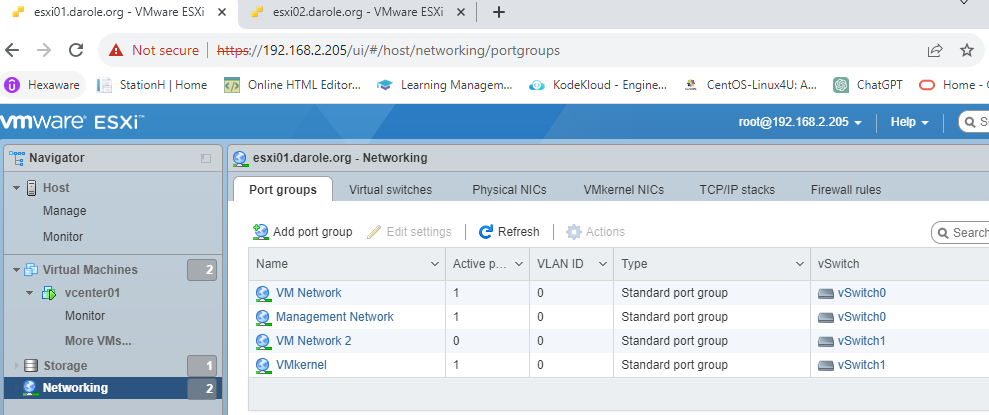Click vSwitch0 link in VM Network row
The image size is (989, 415).
click(862, 293)
